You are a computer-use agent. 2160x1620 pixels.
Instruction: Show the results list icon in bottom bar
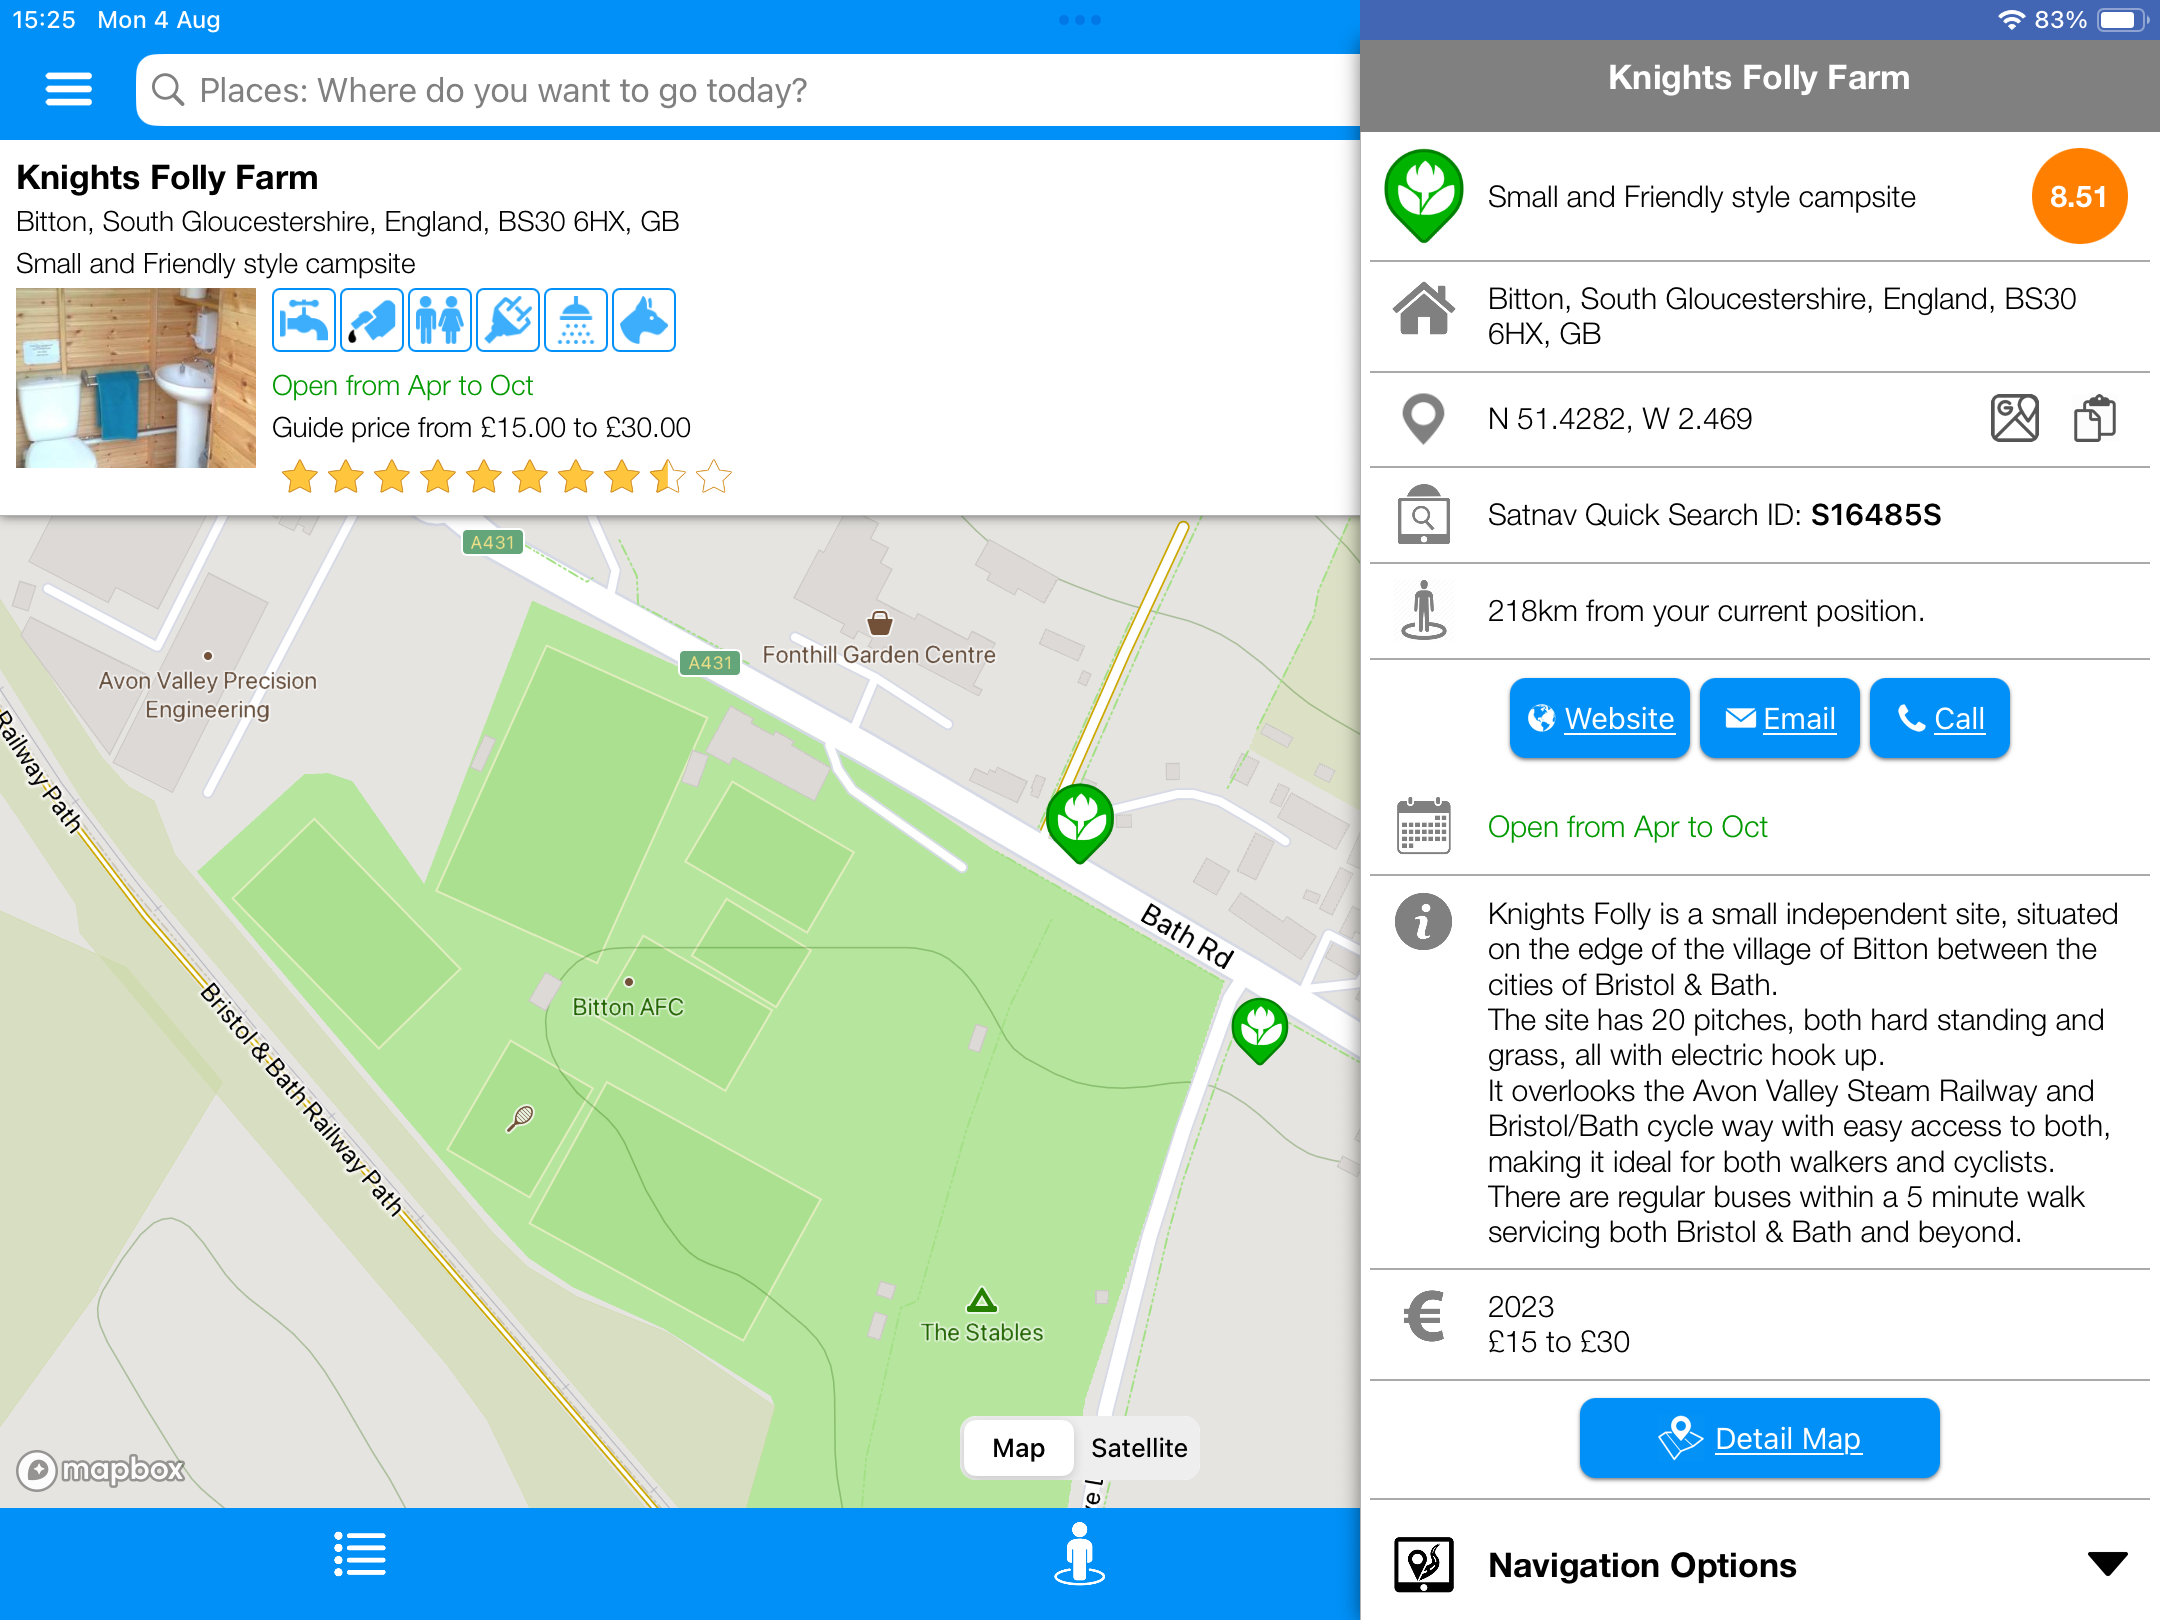tap(360, 1555)
